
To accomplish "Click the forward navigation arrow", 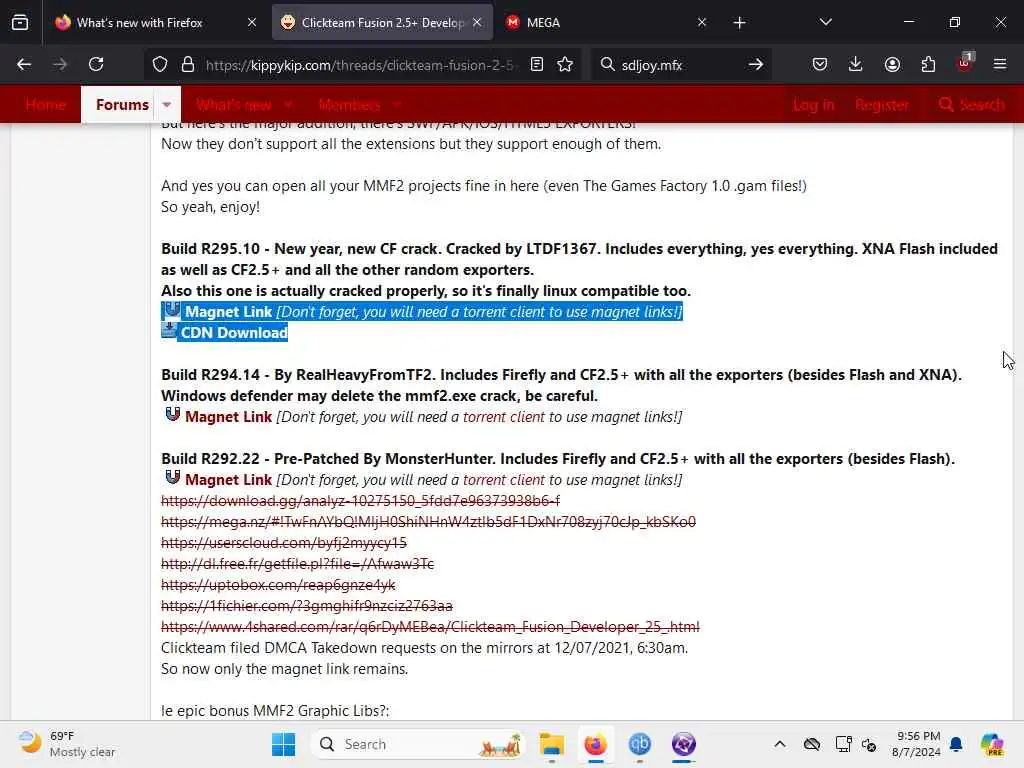I will tap(60, 64).
